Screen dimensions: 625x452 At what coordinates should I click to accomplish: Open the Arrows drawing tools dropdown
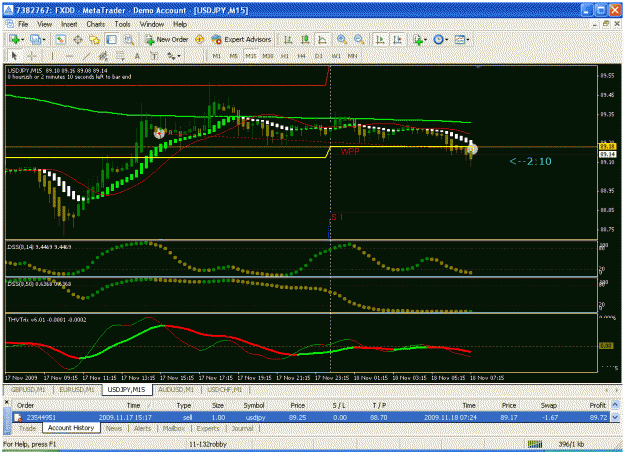(x=174, y=56)
